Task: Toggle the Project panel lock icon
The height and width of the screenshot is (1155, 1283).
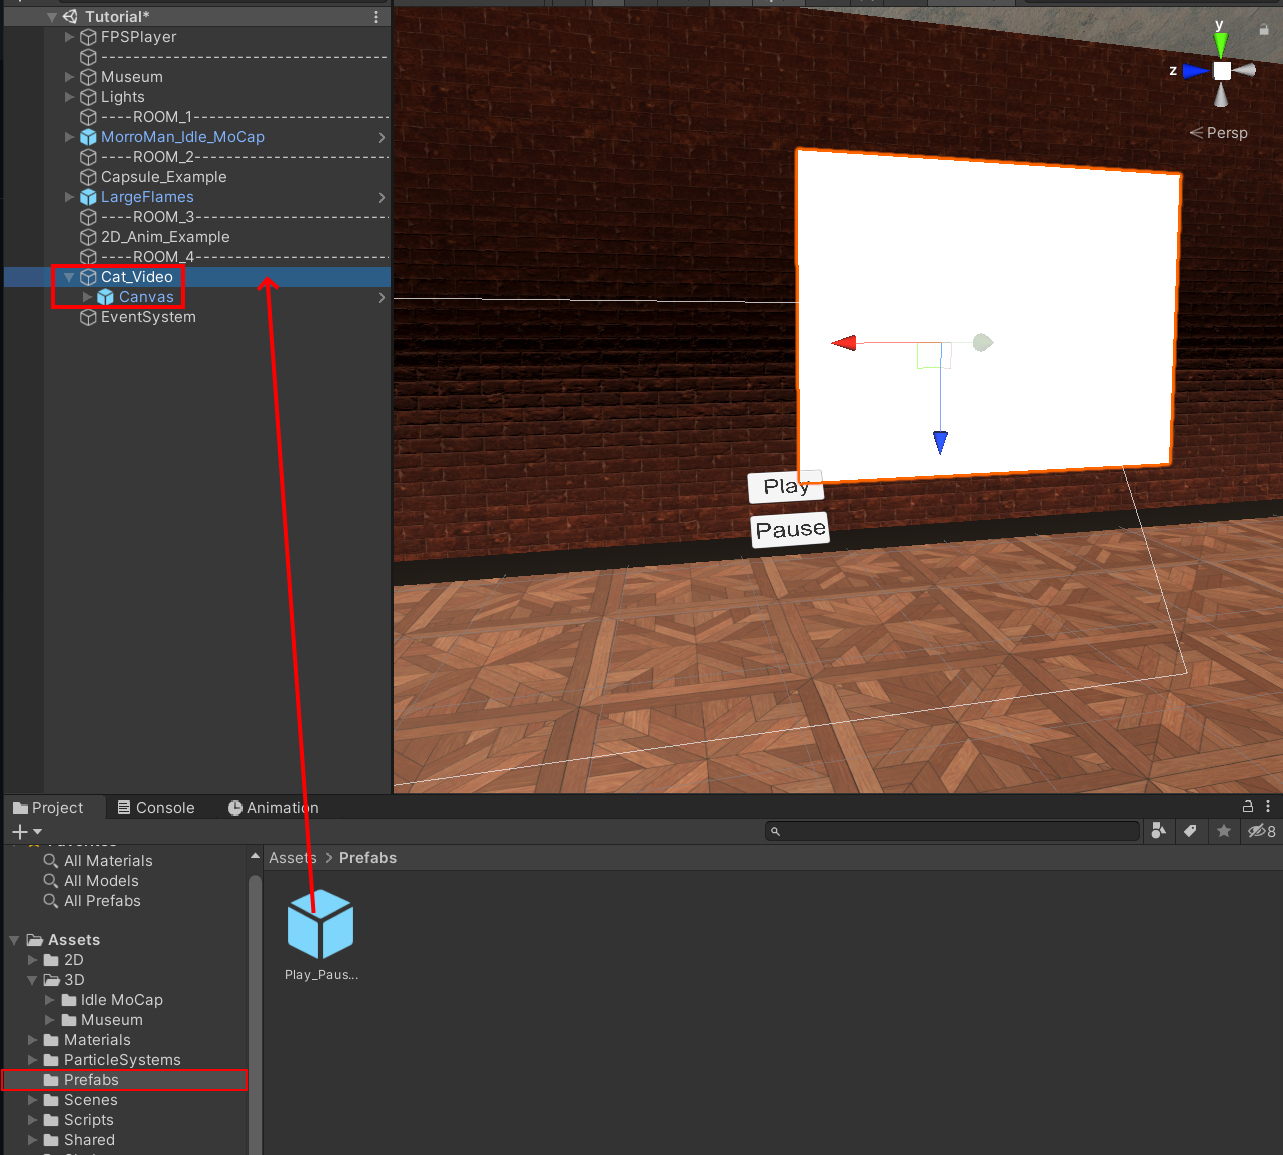Action: click(x=1248, y=806)
